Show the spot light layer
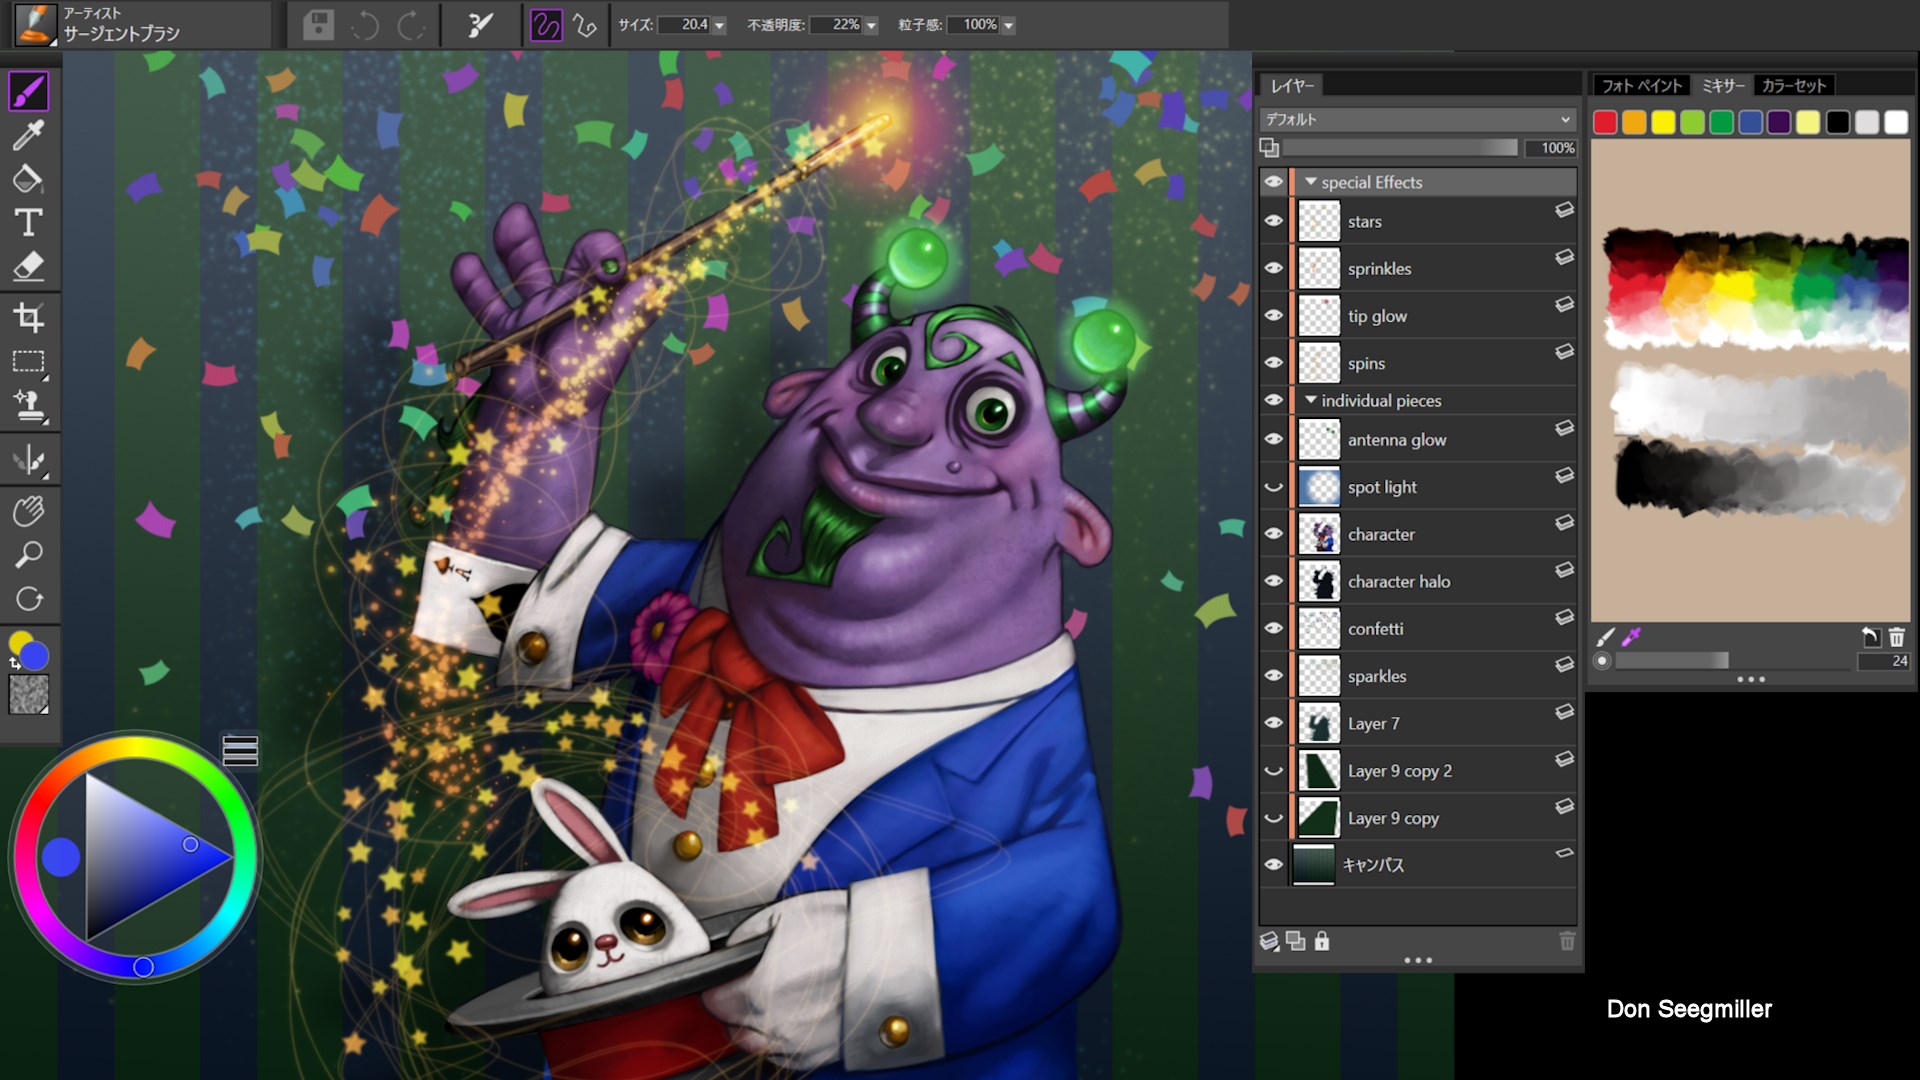Screen dimensions: 1920x1080 pyautogui.click(x=1273, y=487)
